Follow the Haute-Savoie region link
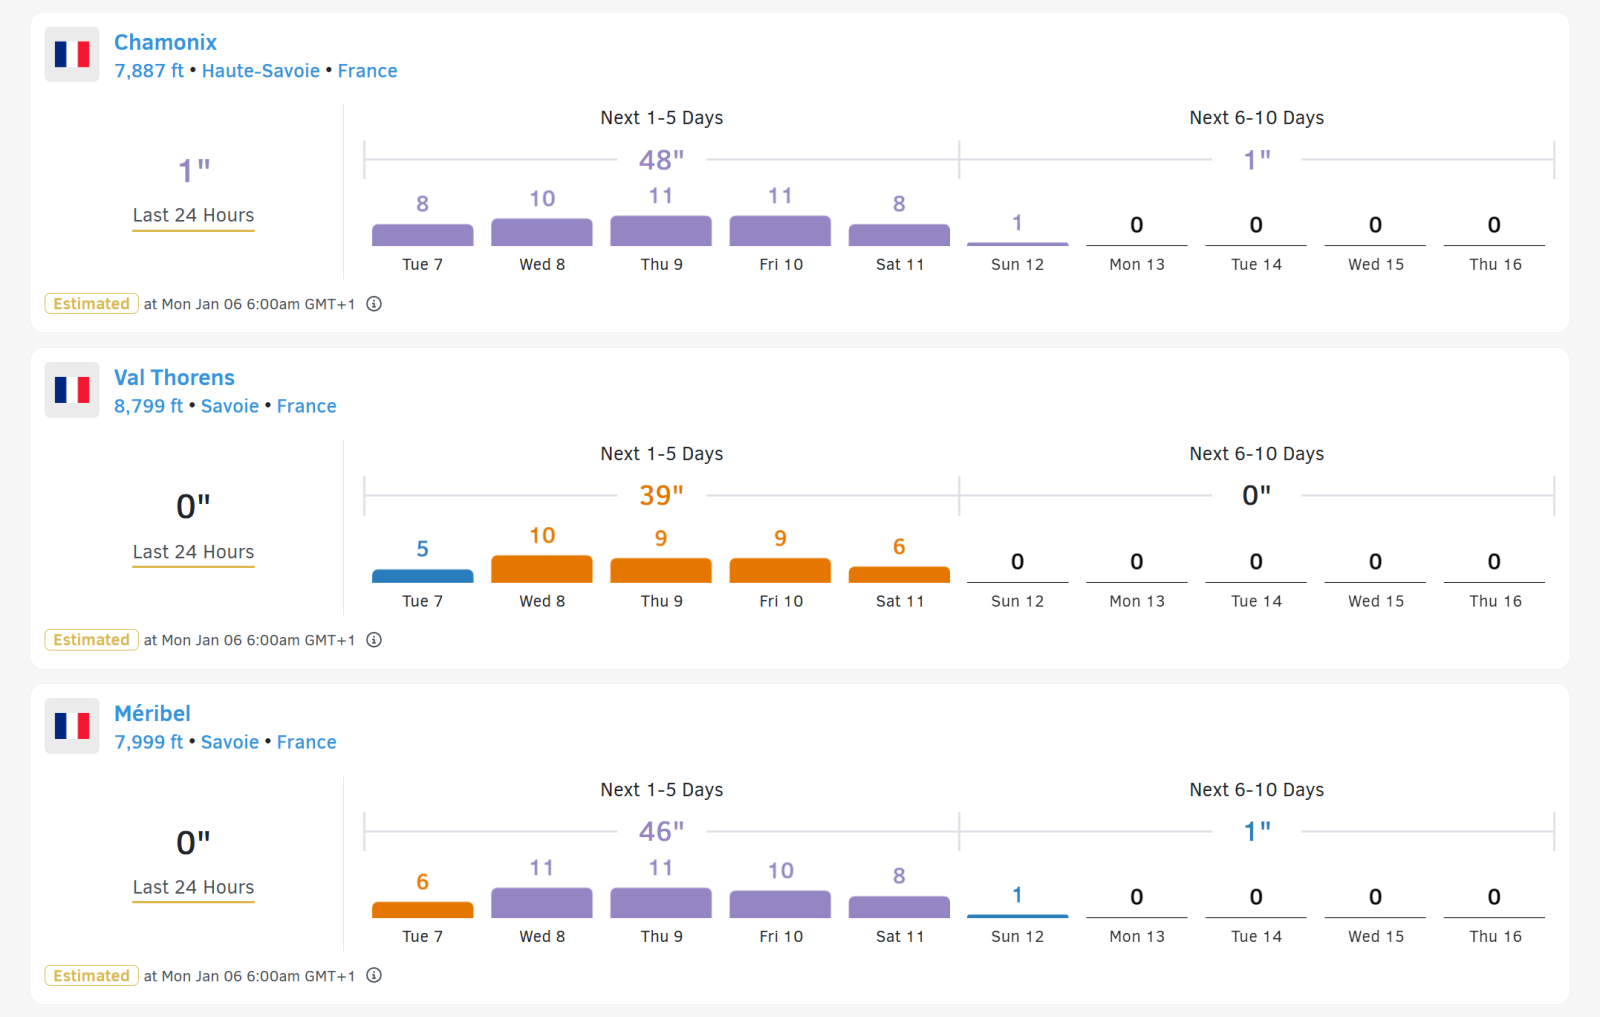The image size is (1600, 1017). pos(261,71)
